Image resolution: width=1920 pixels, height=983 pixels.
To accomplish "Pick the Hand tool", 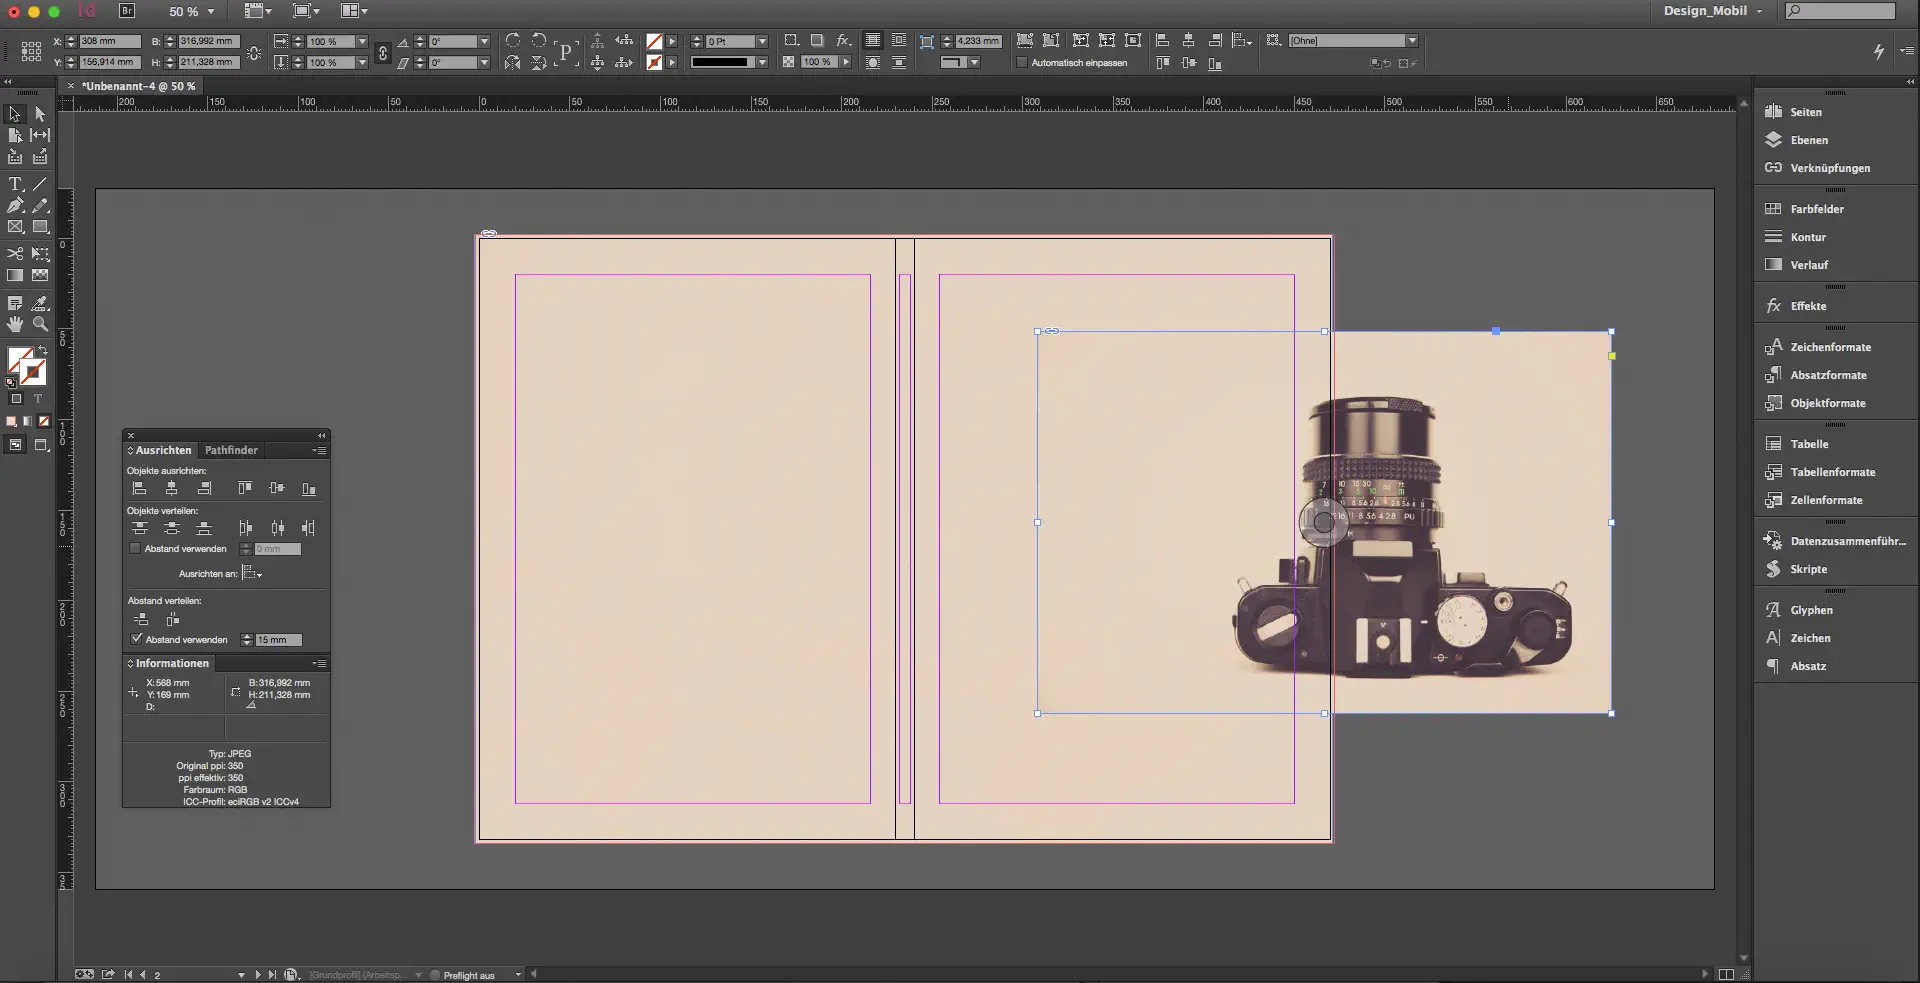I will click(x=15, y=324).
